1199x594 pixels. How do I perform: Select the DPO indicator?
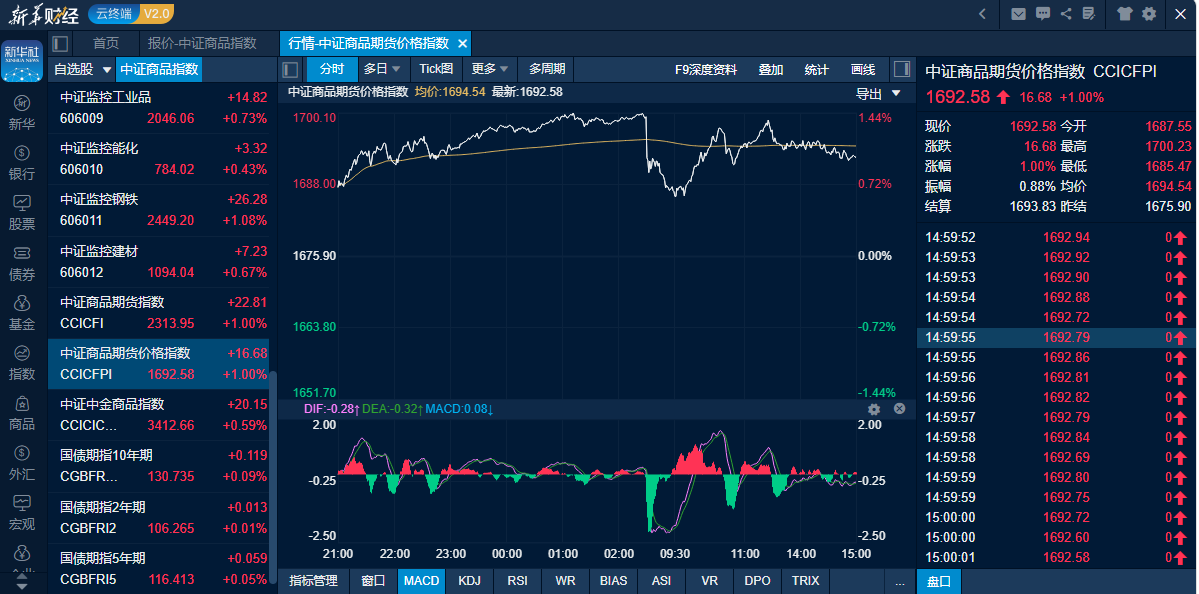757,581
